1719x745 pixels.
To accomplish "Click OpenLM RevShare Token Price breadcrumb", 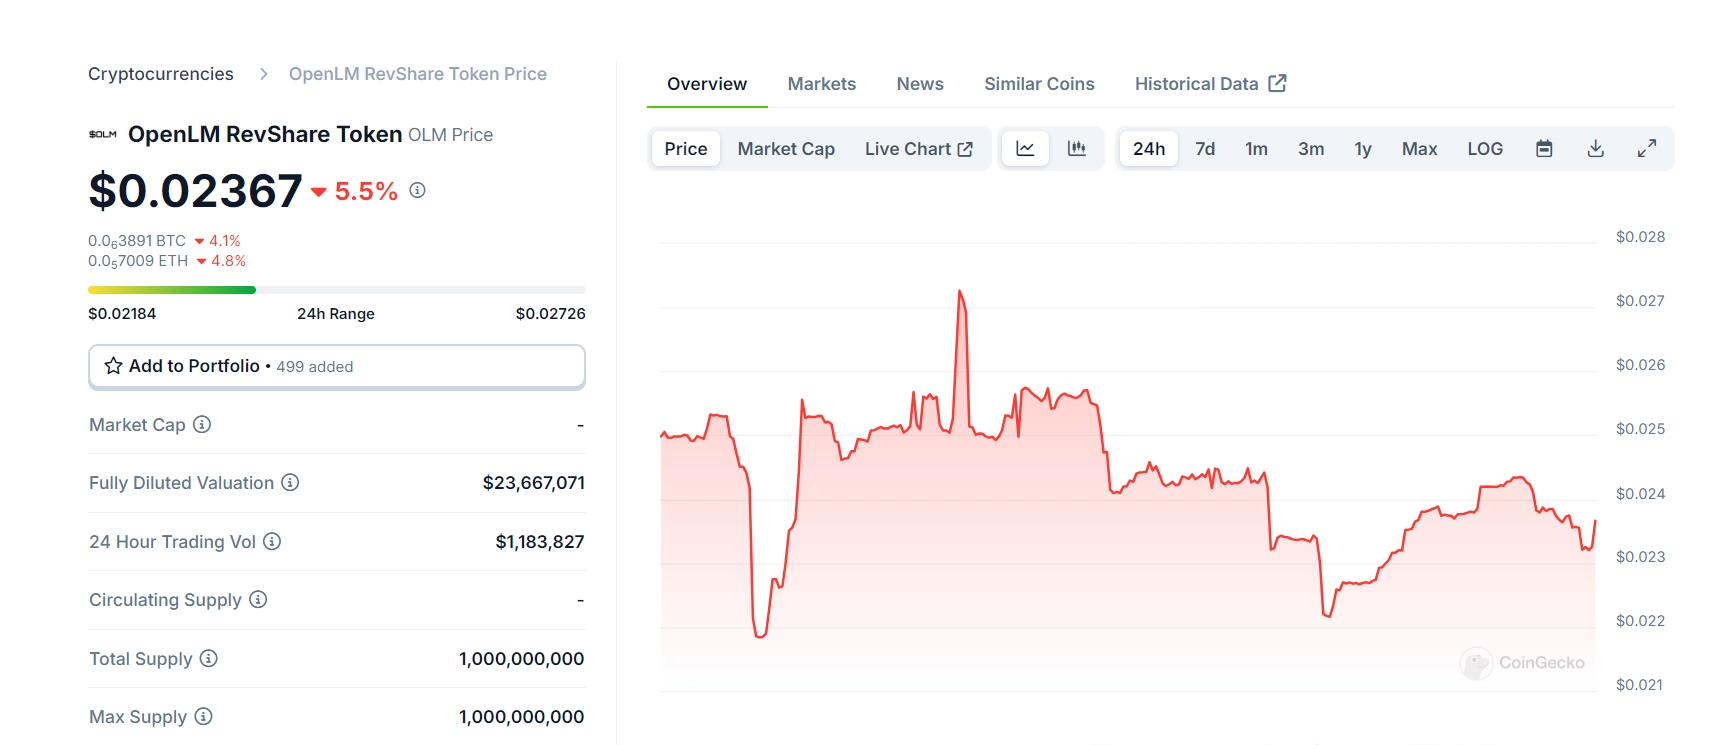I will pos(418,74).
